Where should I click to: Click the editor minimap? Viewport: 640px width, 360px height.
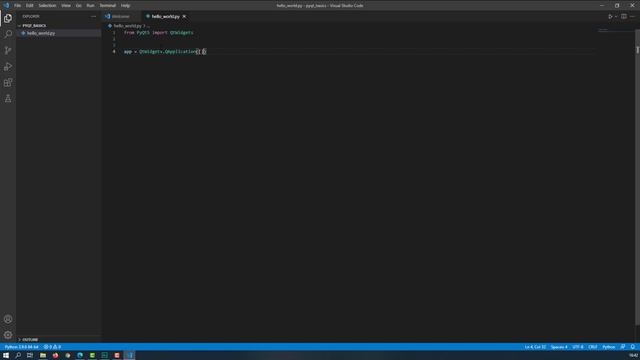pos(615,30)
